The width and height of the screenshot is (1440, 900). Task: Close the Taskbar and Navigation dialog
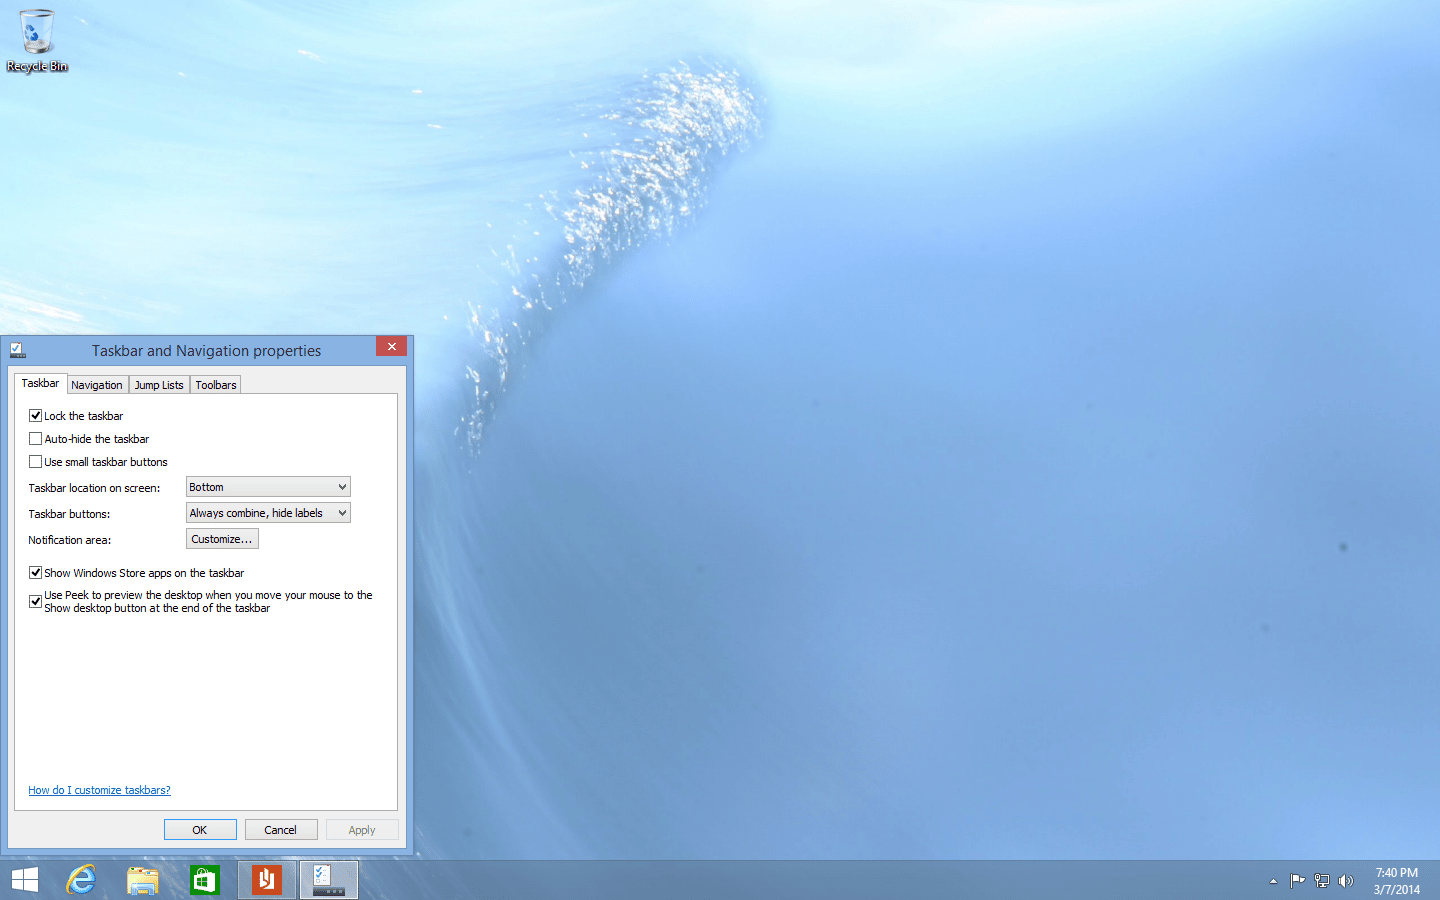click(x=391, y=346)
